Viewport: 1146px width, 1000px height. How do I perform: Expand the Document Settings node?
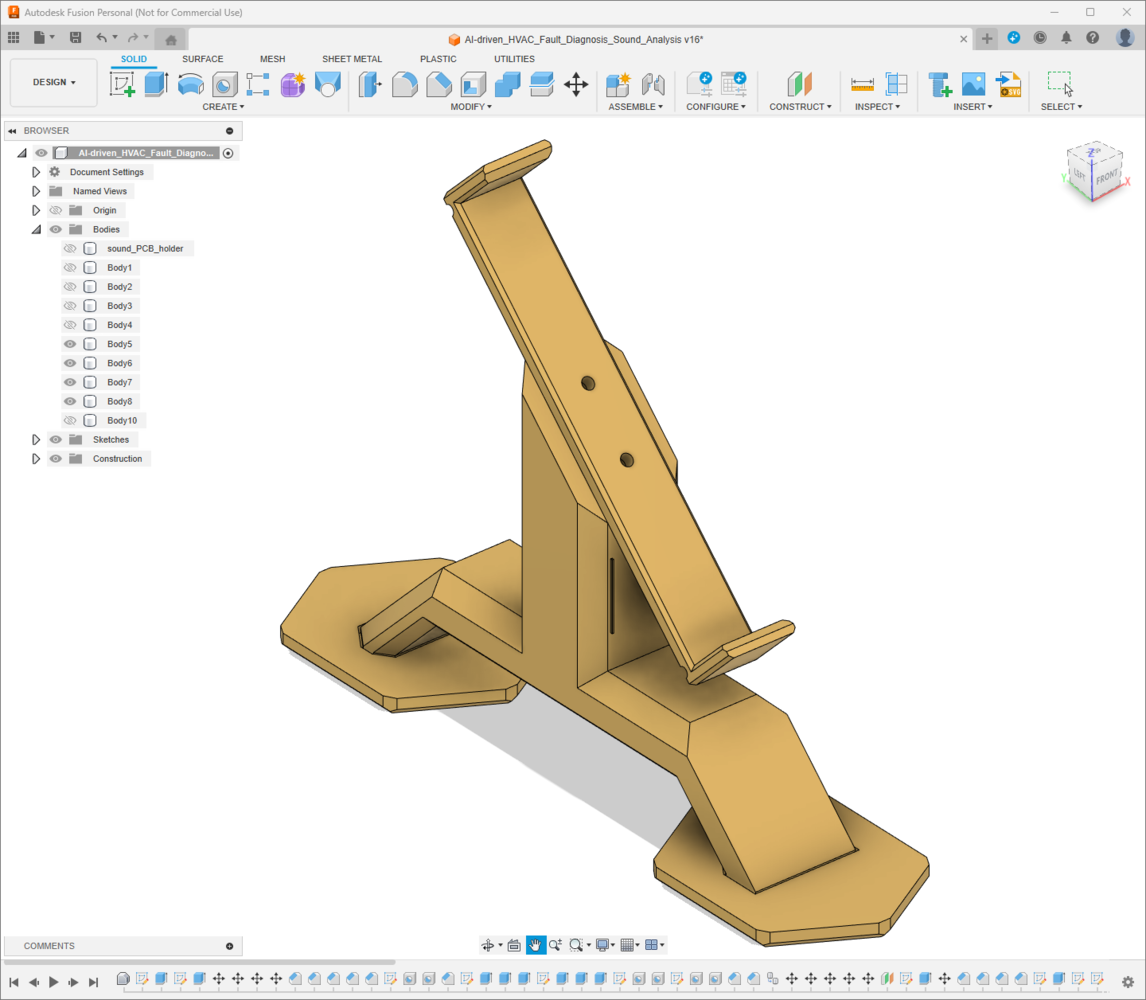click(x=35, y=172)
